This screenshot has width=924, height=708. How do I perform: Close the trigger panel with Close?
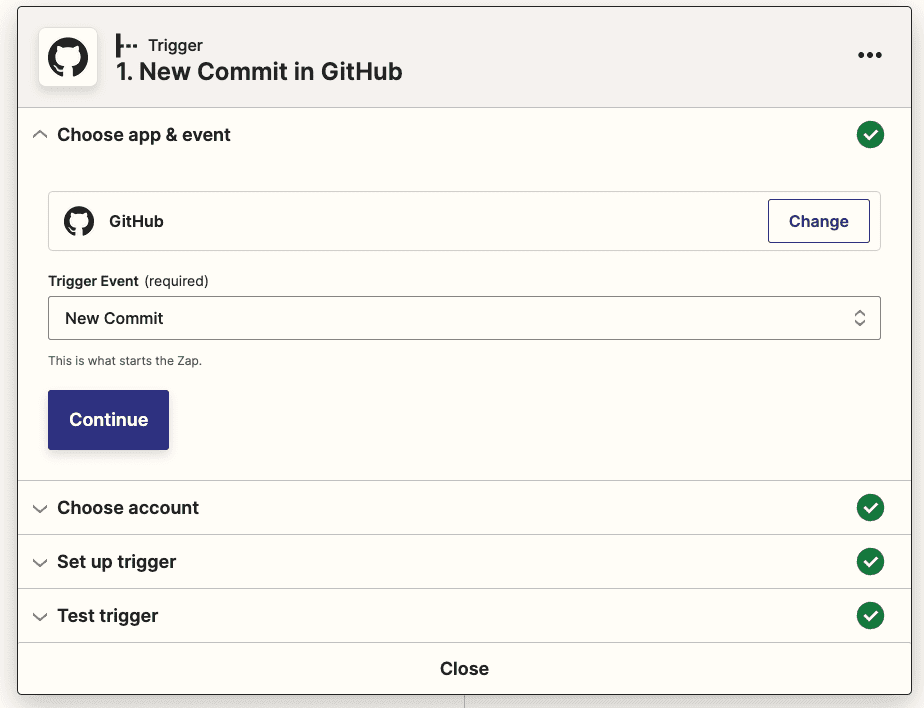point(464,669)
